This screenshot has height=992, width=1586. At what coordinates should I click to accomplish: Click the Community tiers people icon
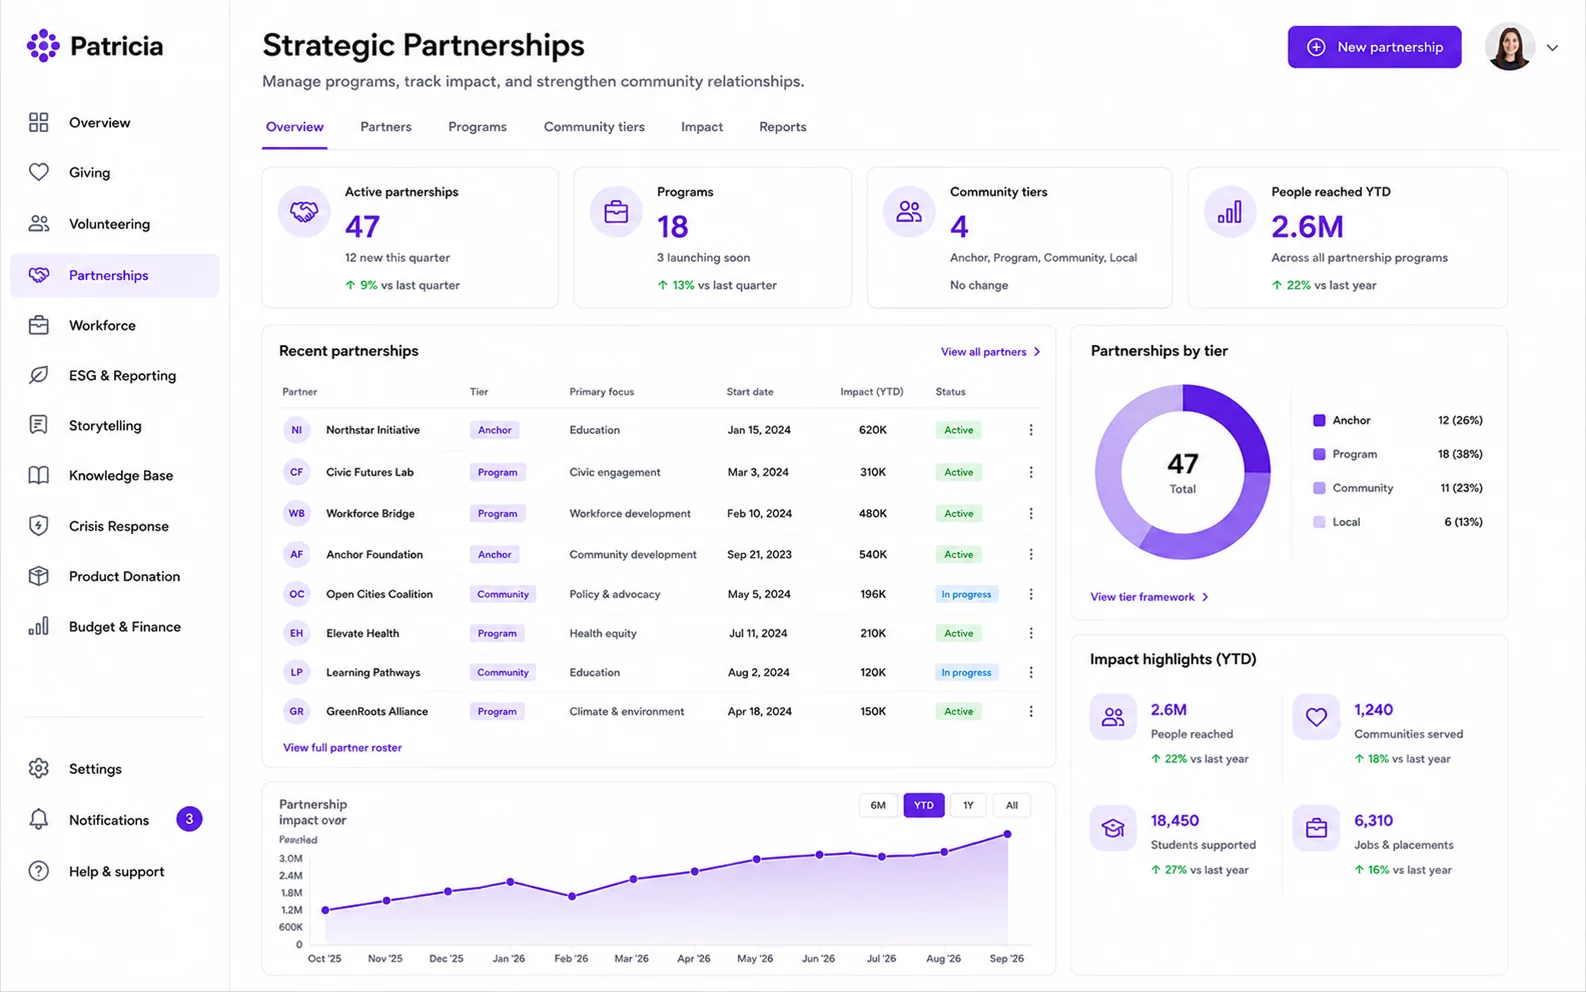909,212
